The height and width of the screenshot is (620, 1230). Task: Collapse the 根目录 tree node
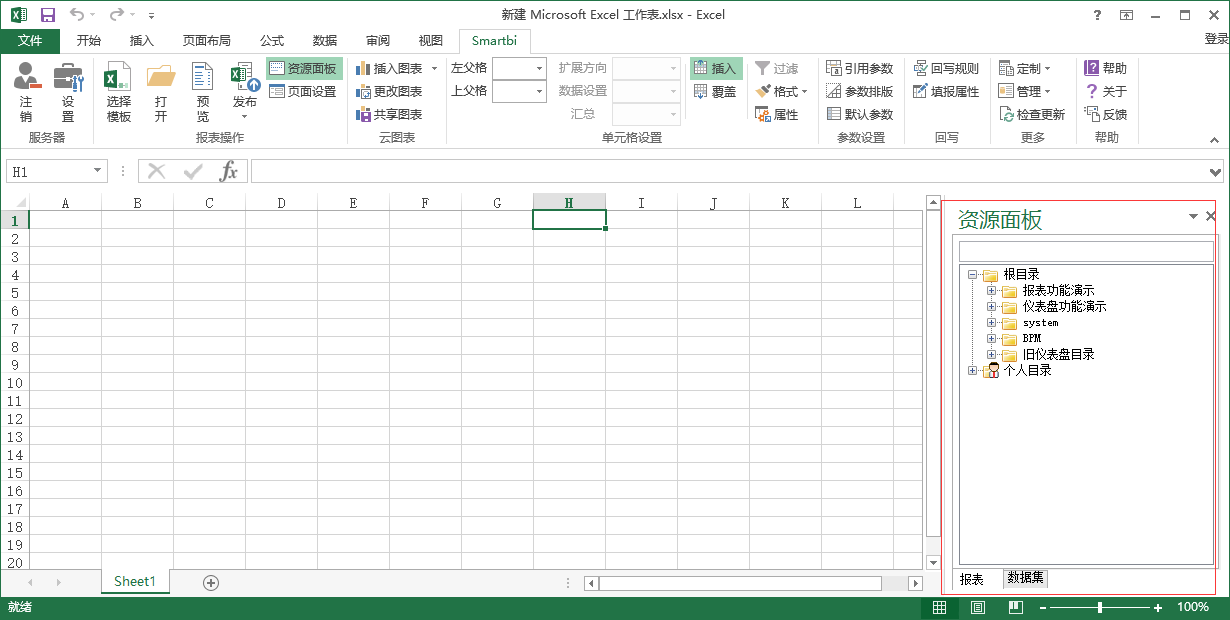(972, 274)
